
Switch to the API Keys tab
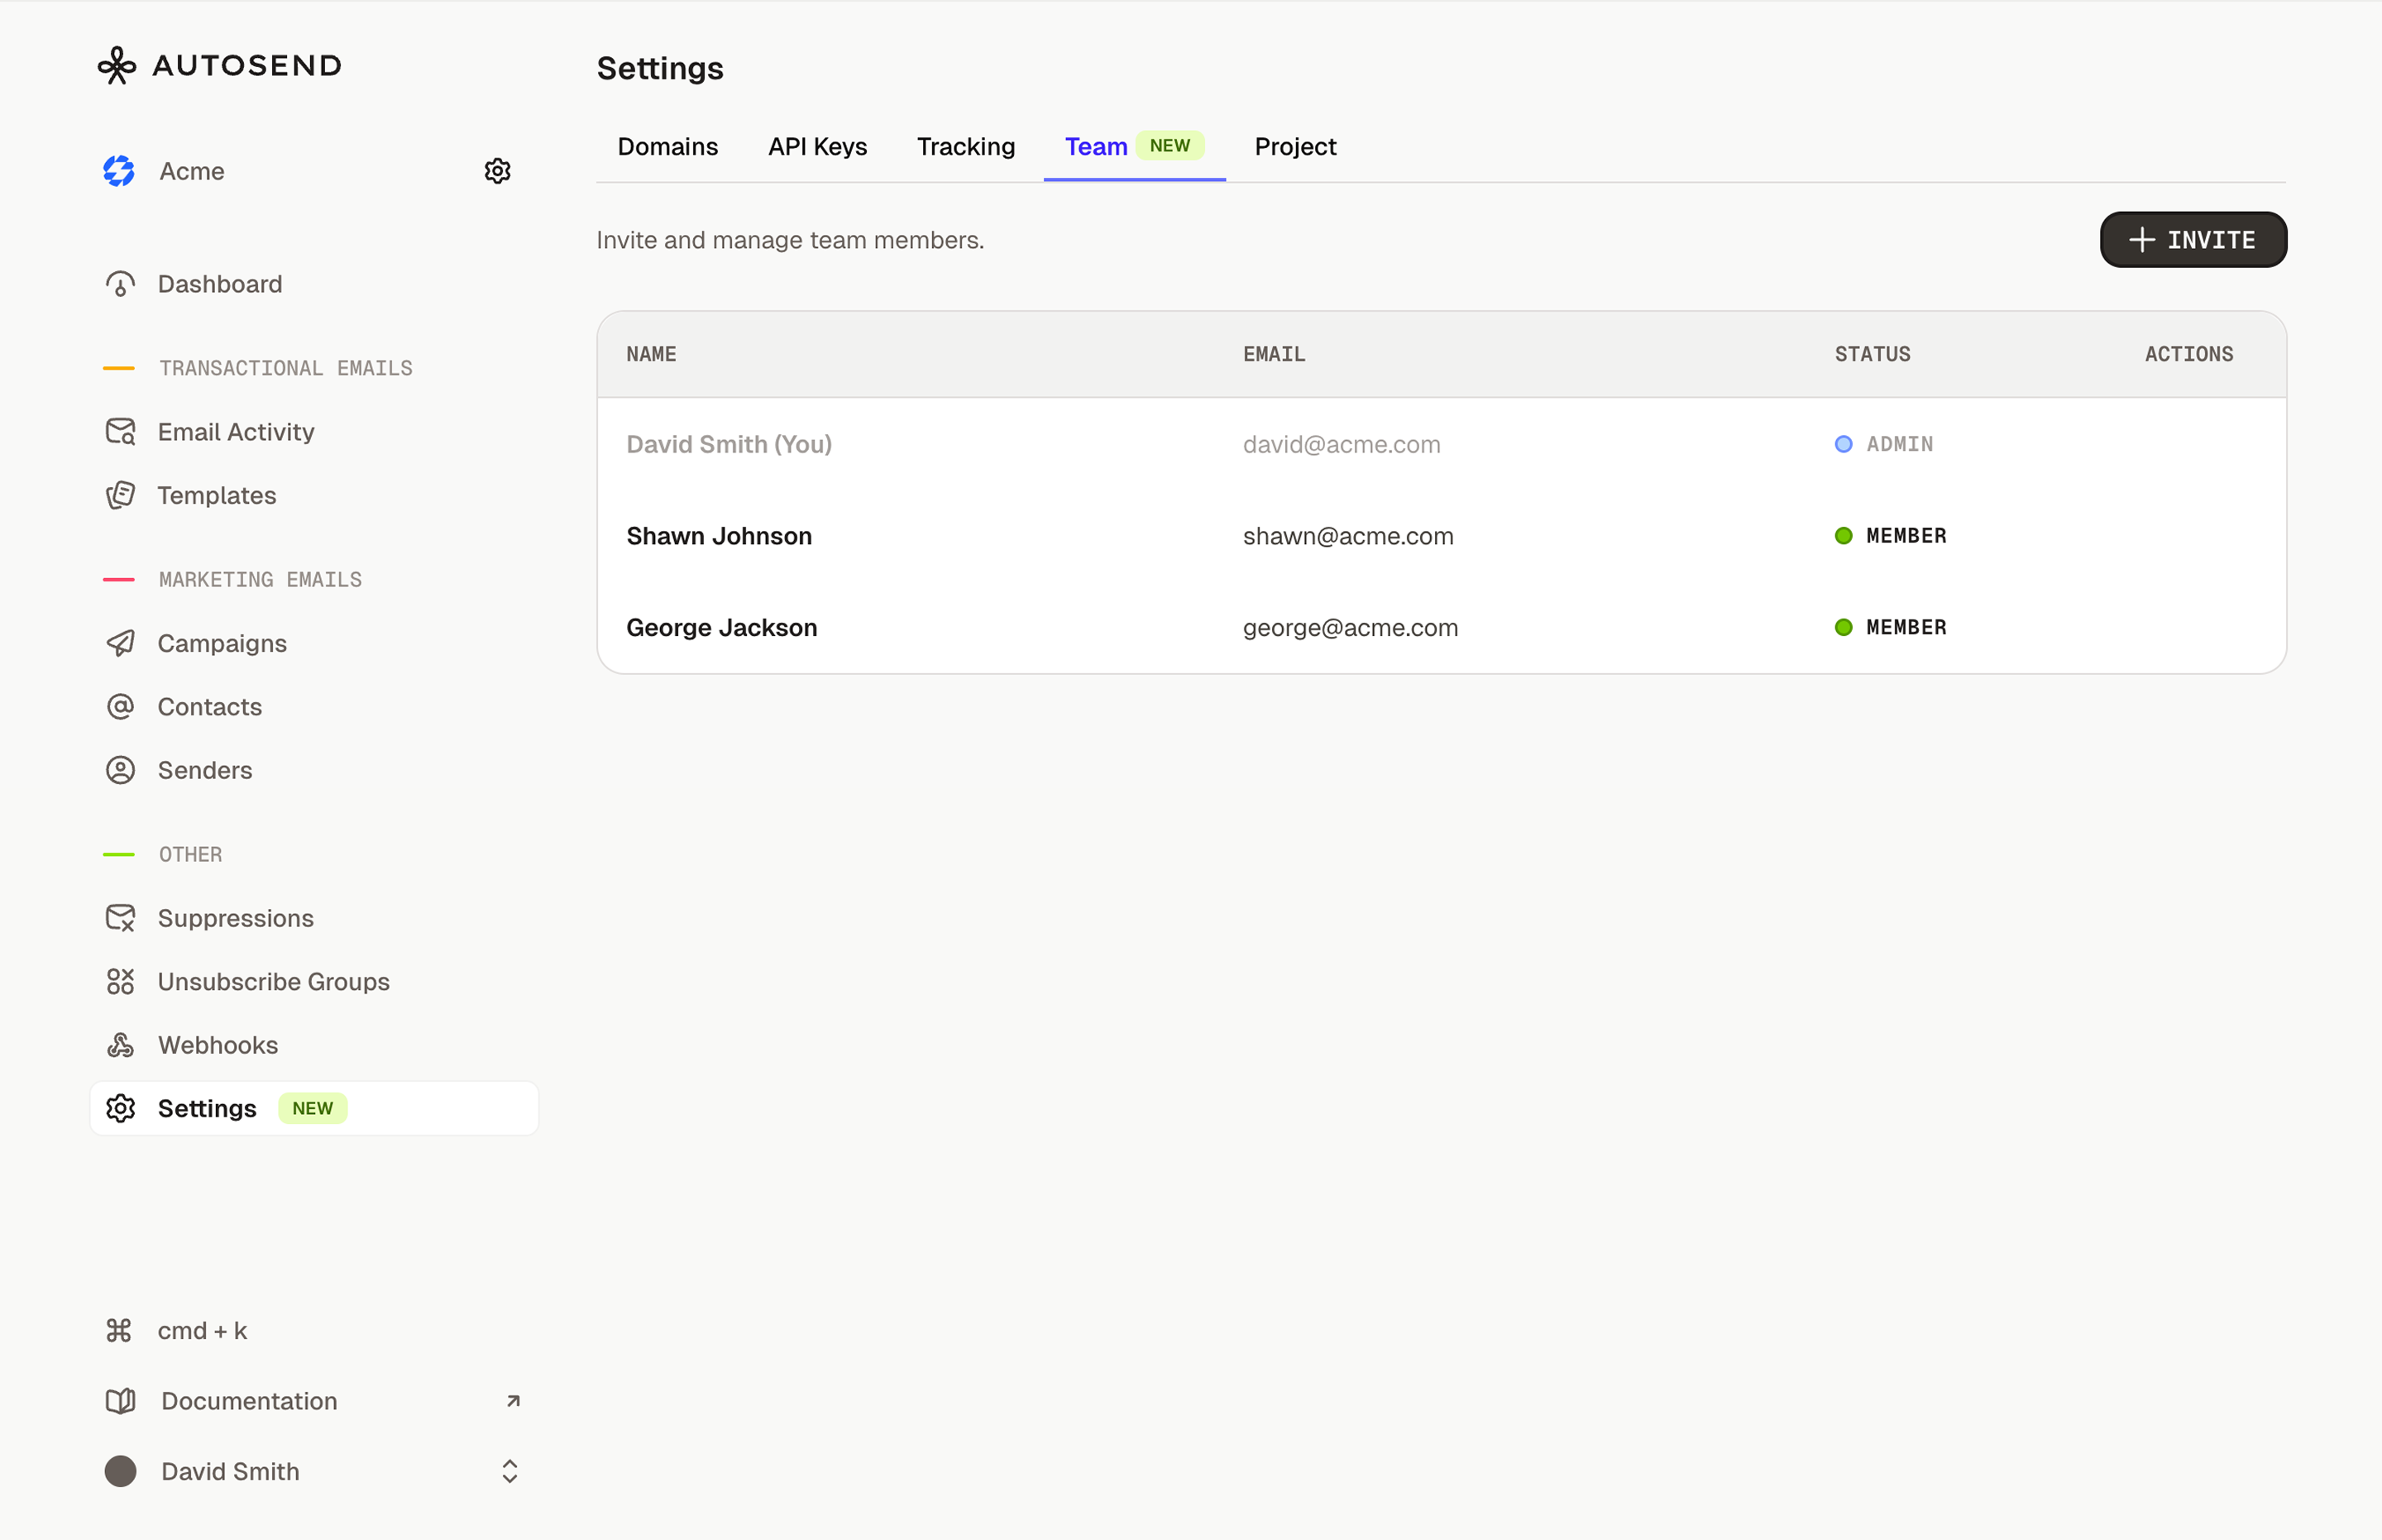click(x=817, y=147)
